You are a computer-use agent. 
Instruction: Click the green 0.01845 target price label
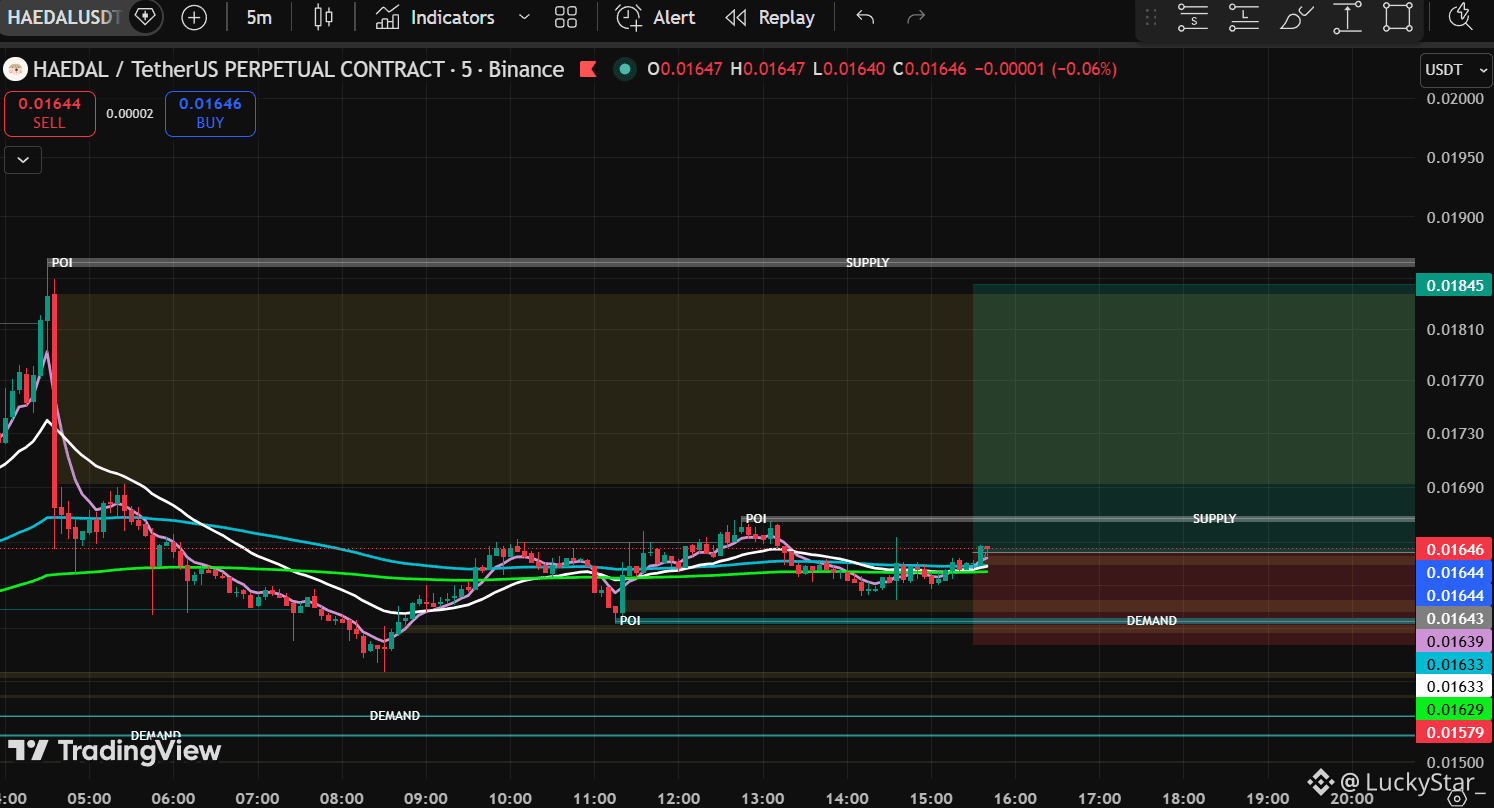click(1455, 287)
